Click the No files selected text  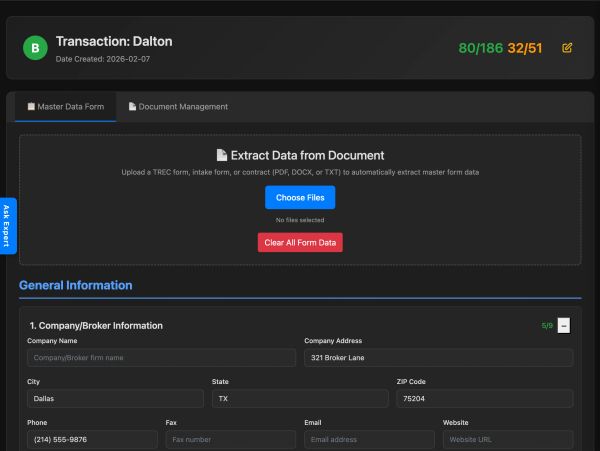pos(300,220)
